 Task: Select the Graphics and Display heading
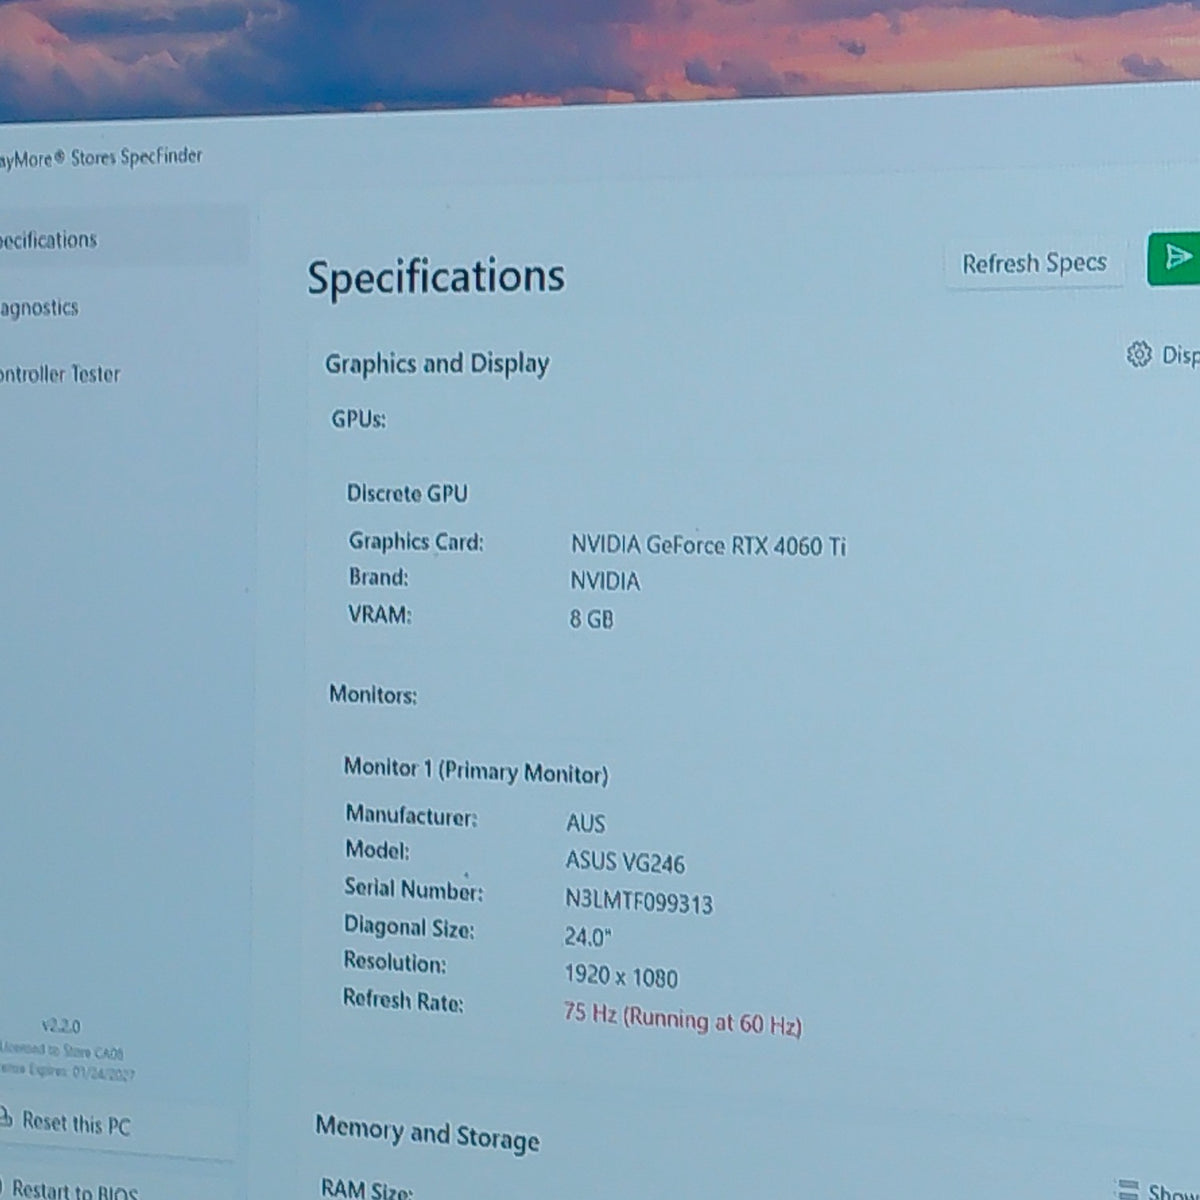437,364
